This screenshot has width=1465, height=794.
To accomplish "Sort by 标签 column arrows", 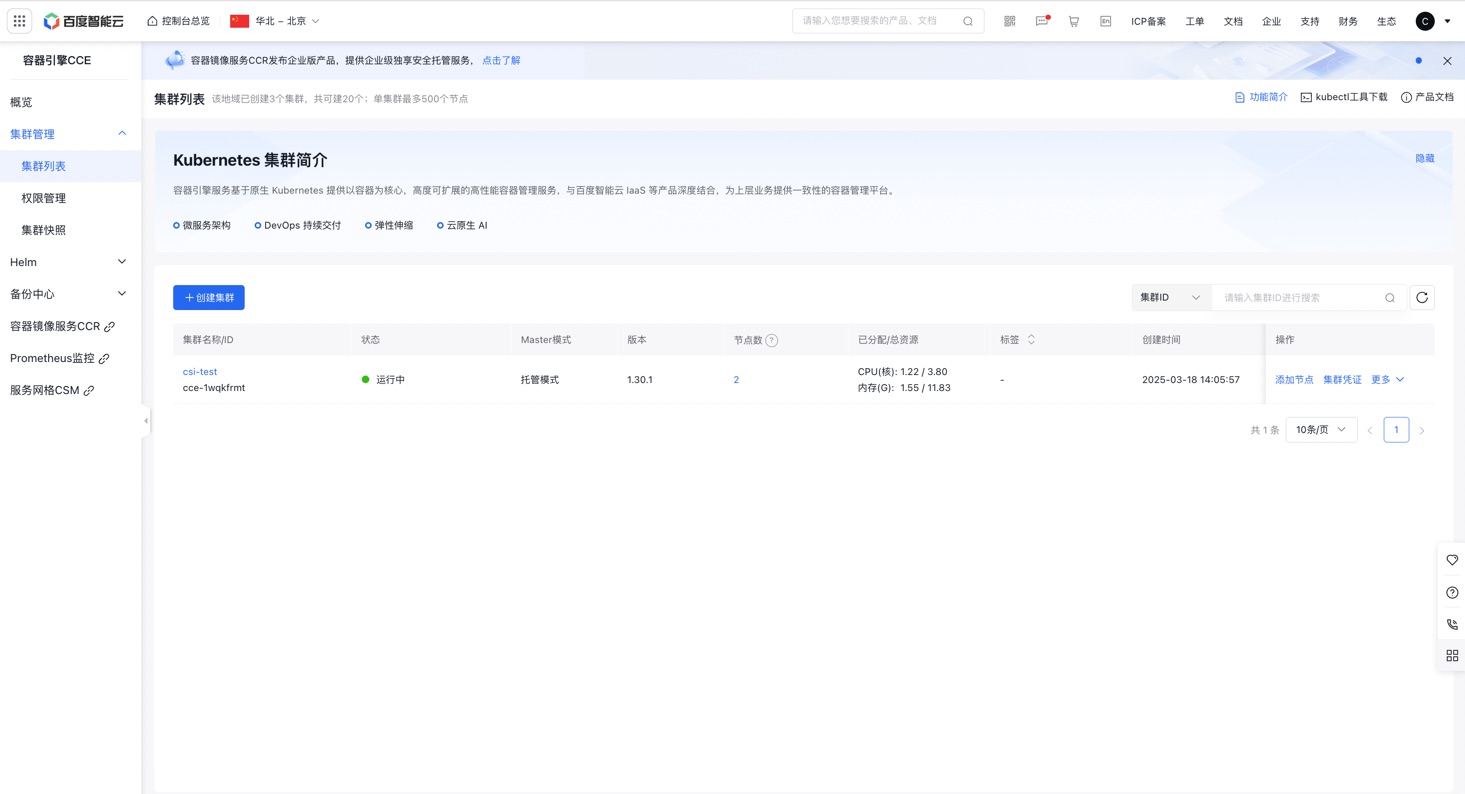I will [1031, 340].
